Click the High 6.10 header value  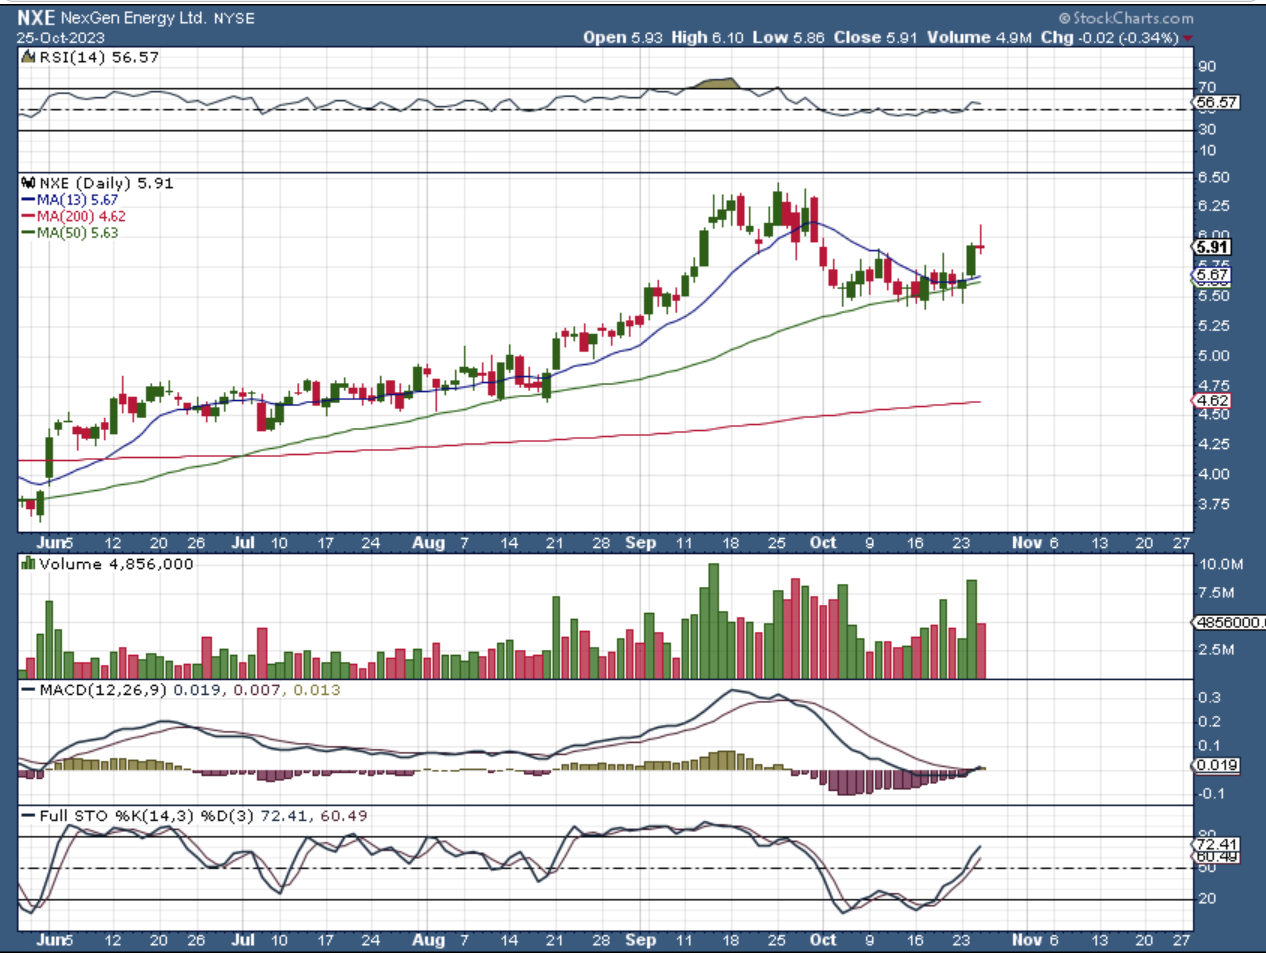click(x=708, y=37)
